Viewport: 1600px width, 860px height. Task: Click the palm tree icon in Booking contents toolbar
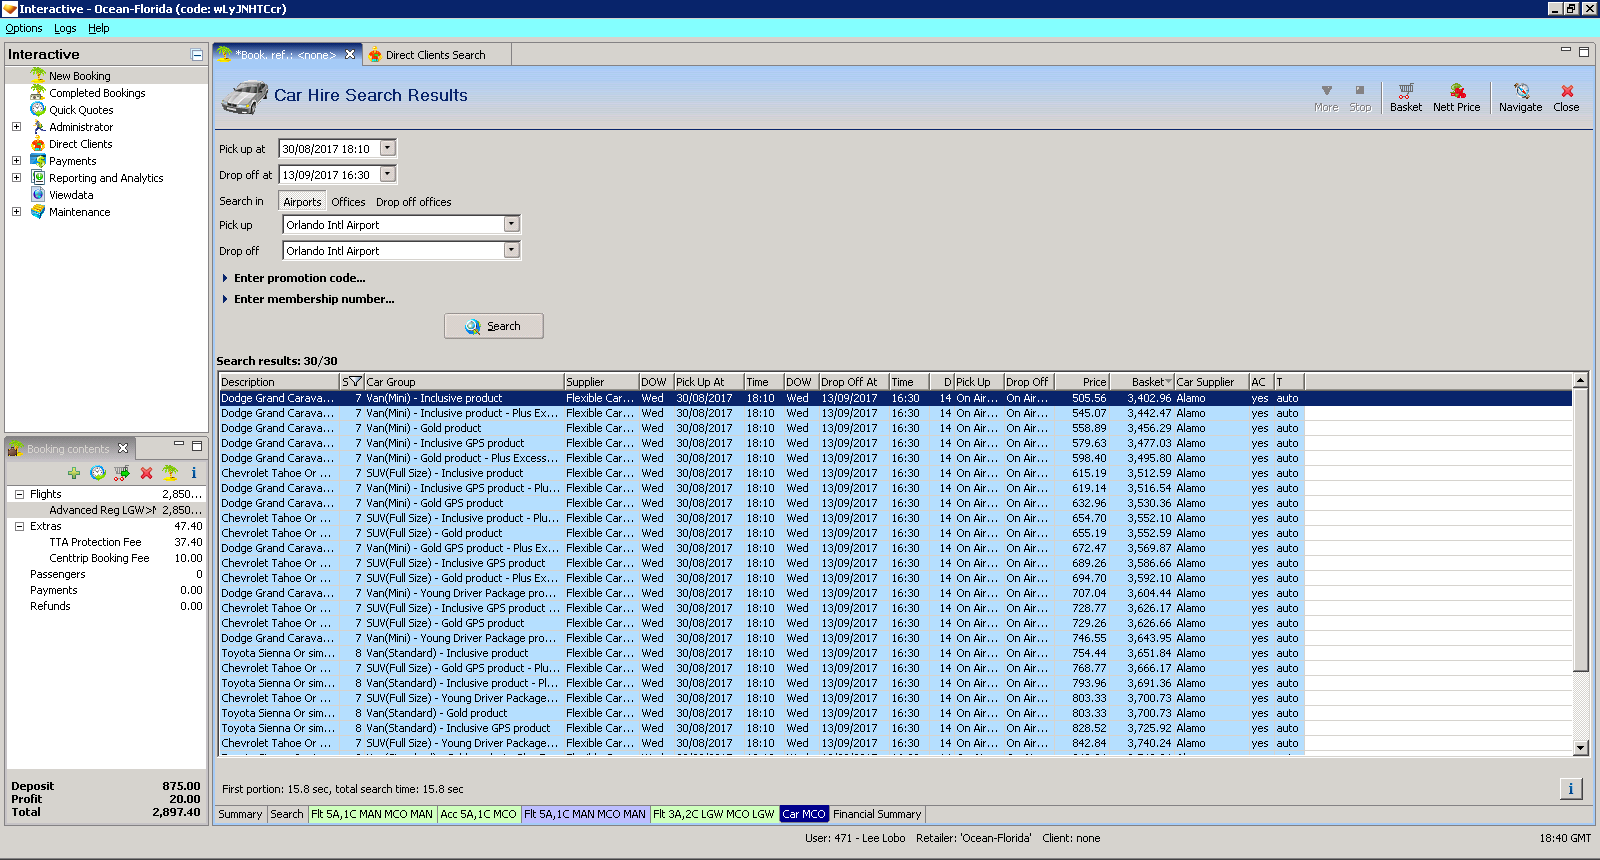(170, 473)
